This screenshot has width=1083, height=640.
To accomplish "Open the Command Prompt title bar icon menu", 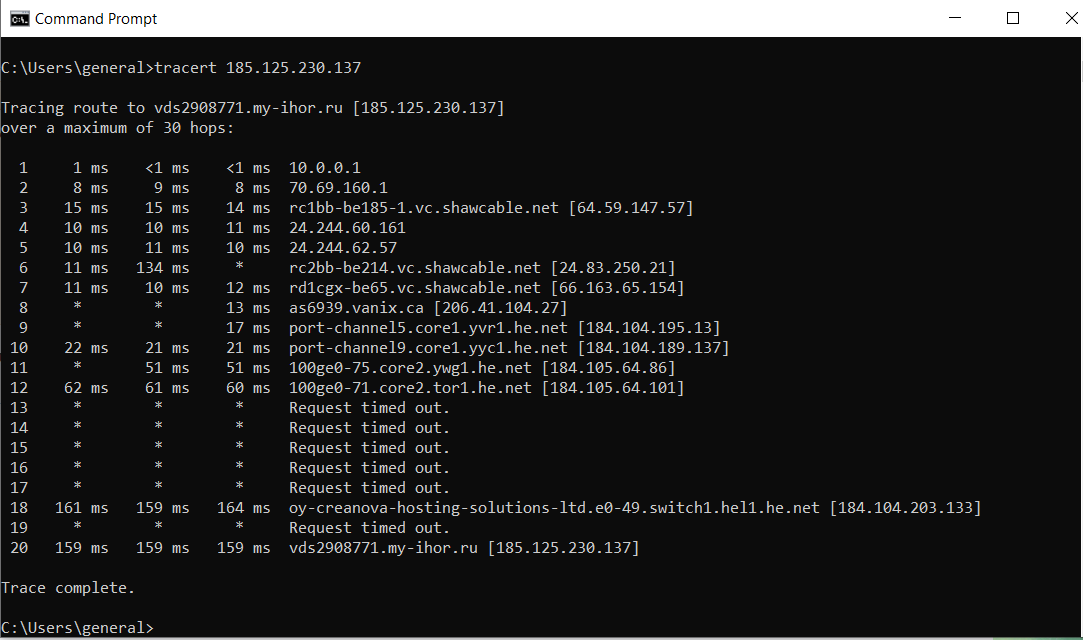I will 19,18.
